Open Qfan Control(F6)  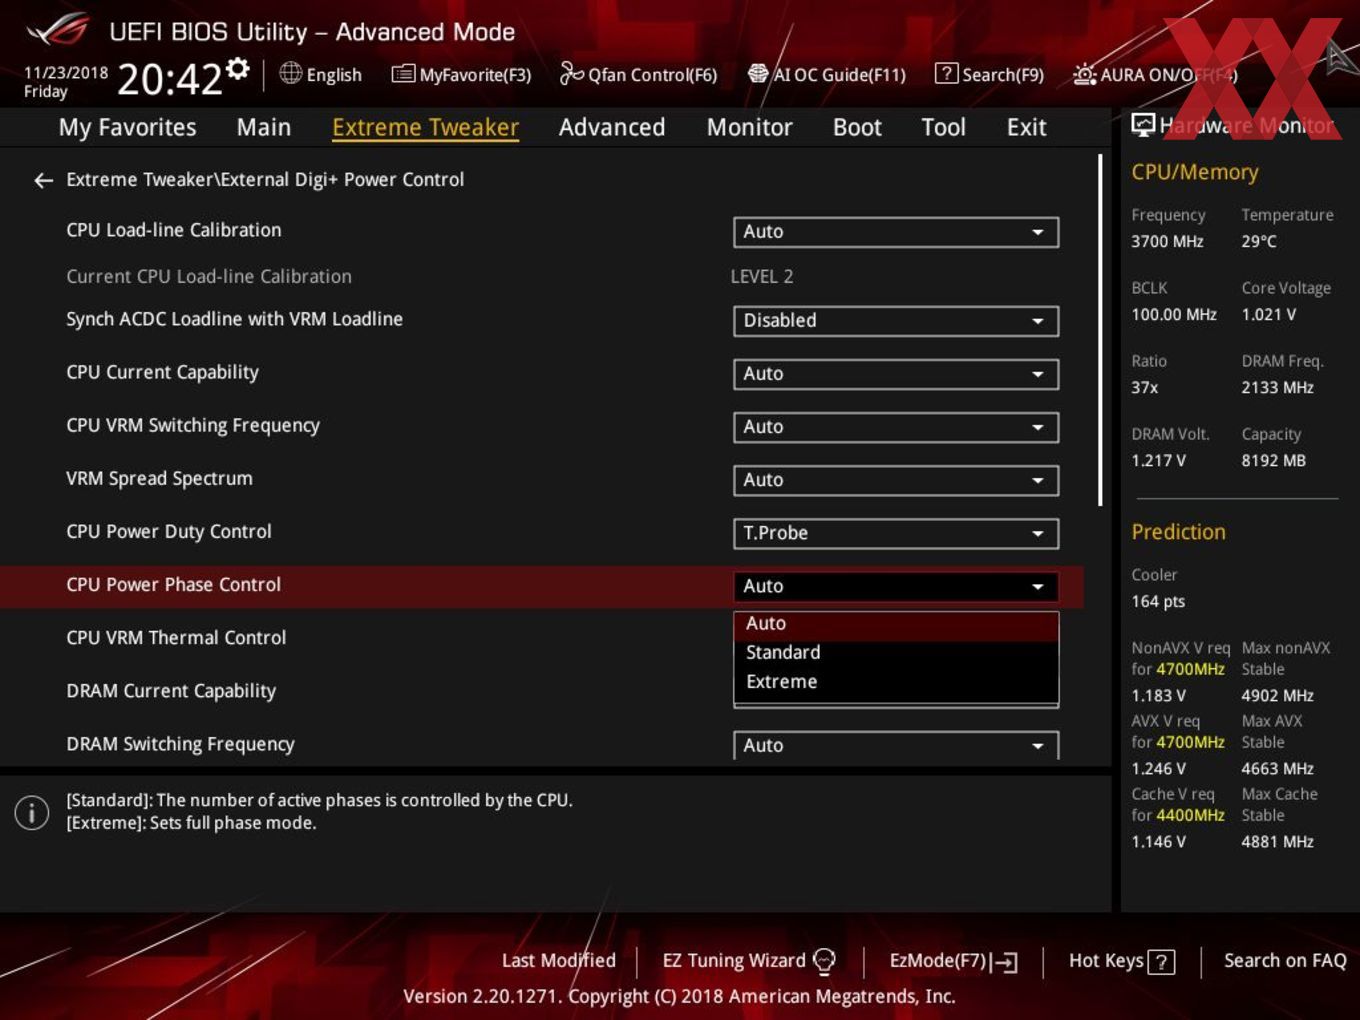pyautogui.click(x=639, y=74)
